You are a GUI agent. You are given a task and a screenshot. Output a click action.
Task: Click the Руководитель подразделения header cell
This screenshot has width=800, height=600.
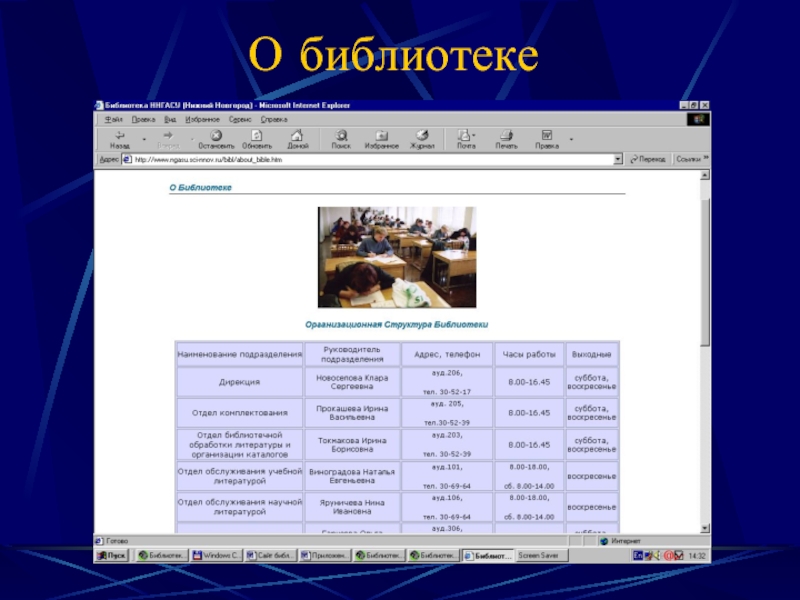(x=352, y=354)
